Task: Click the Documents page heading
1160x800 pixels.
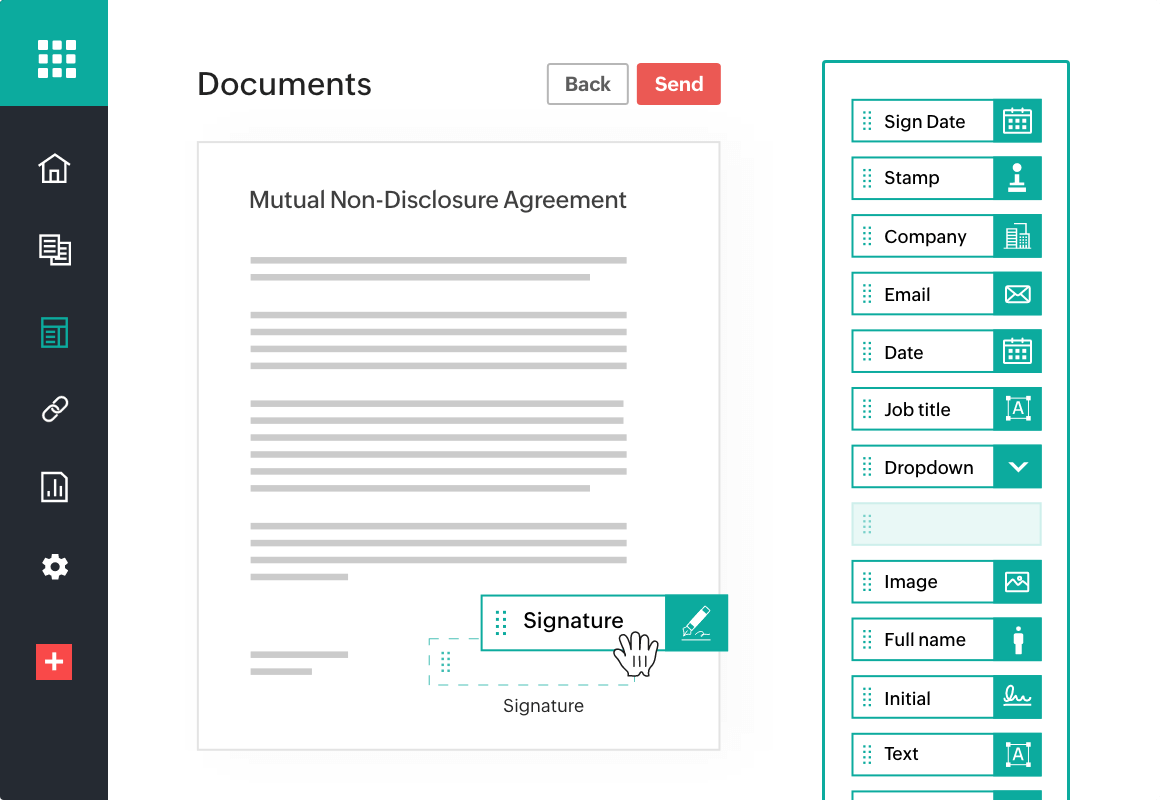Action: point(284,84)
